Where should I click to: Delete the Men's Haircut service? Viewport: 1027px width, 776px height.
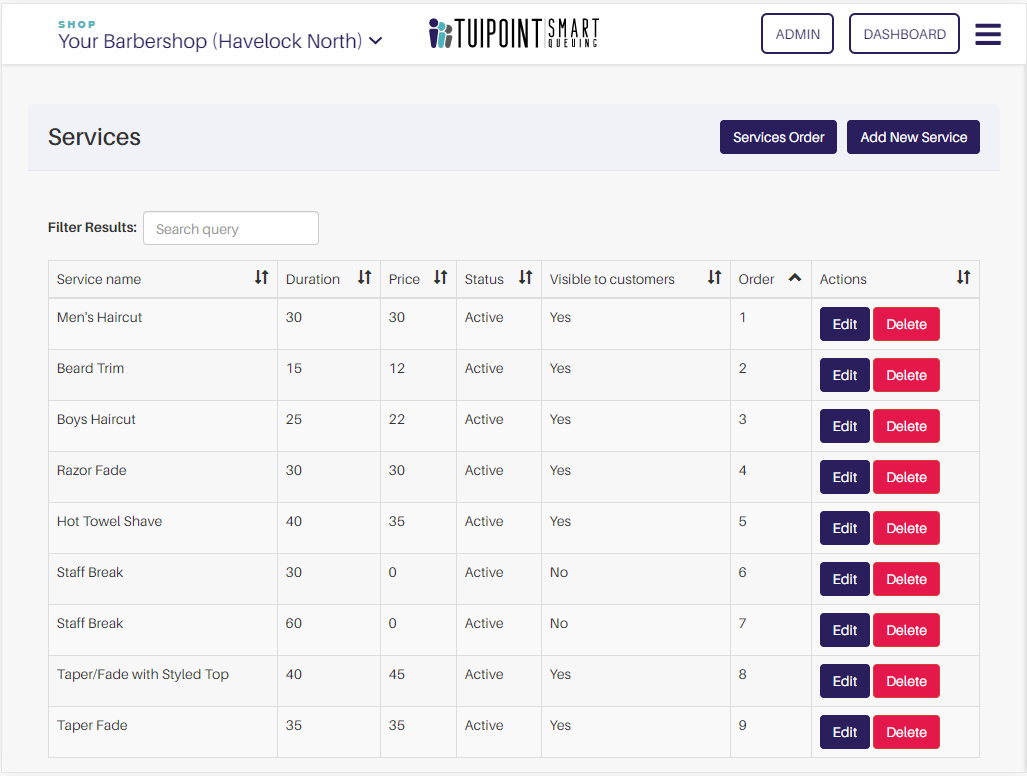906,324
